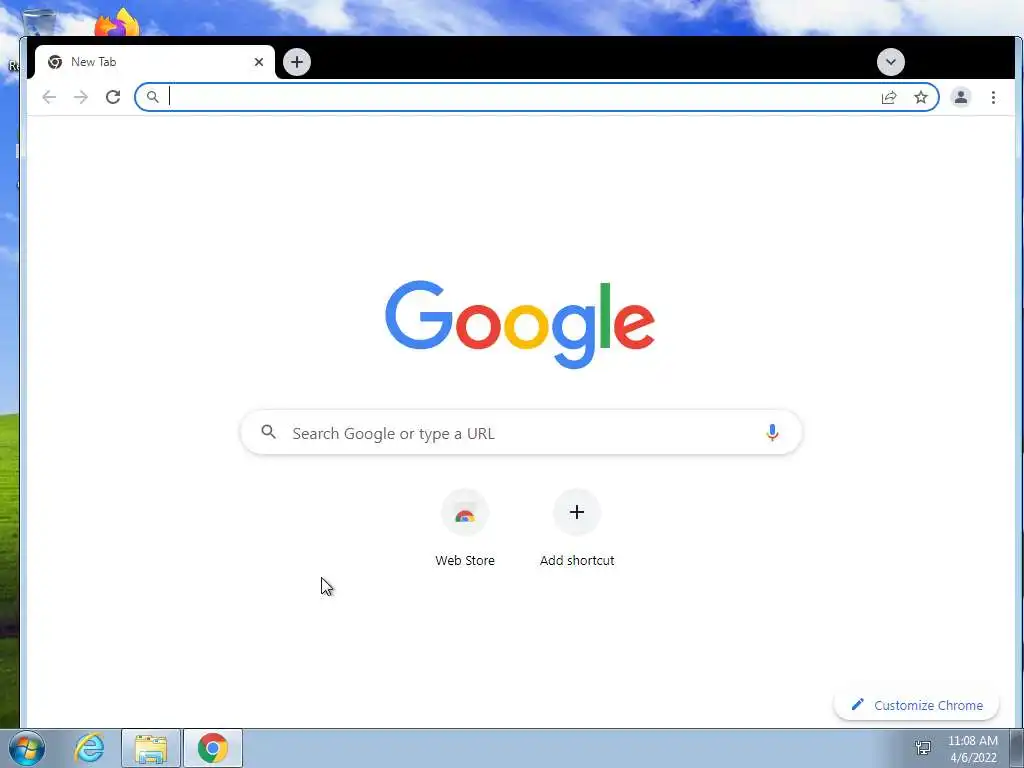Click the address bar search magnifier icon
This screenshot has width=1024, height=768.
(x=152, y=97)
